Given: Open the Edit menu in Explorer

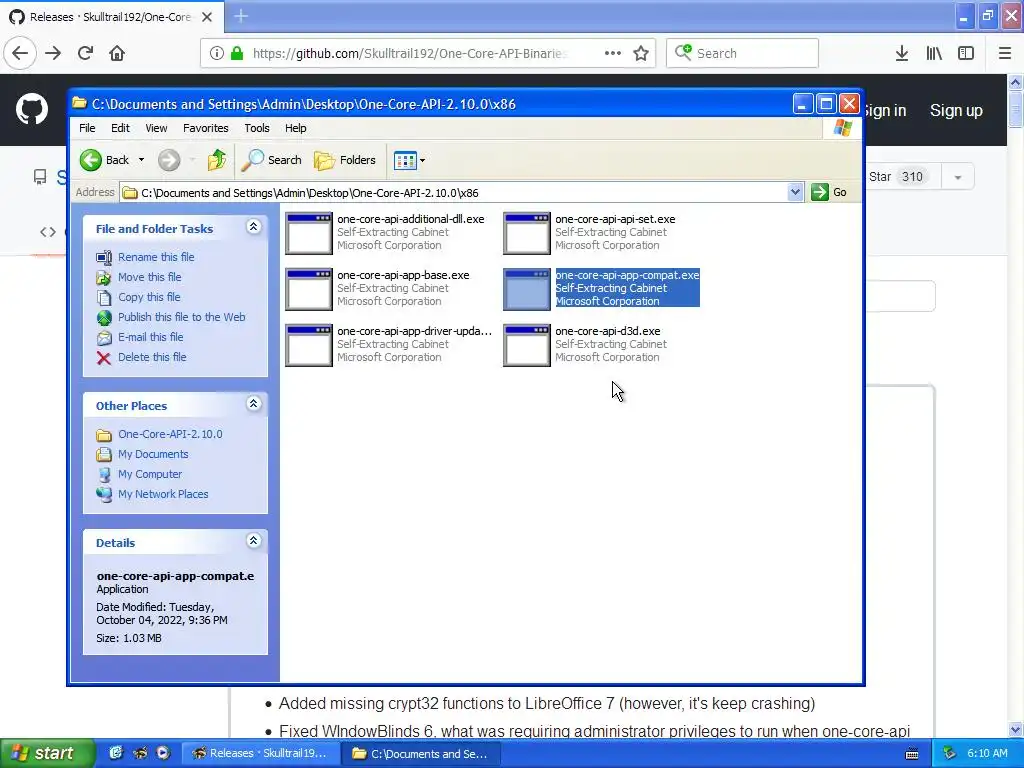Looking at the screenshot, I should click(x=120, y=128).
